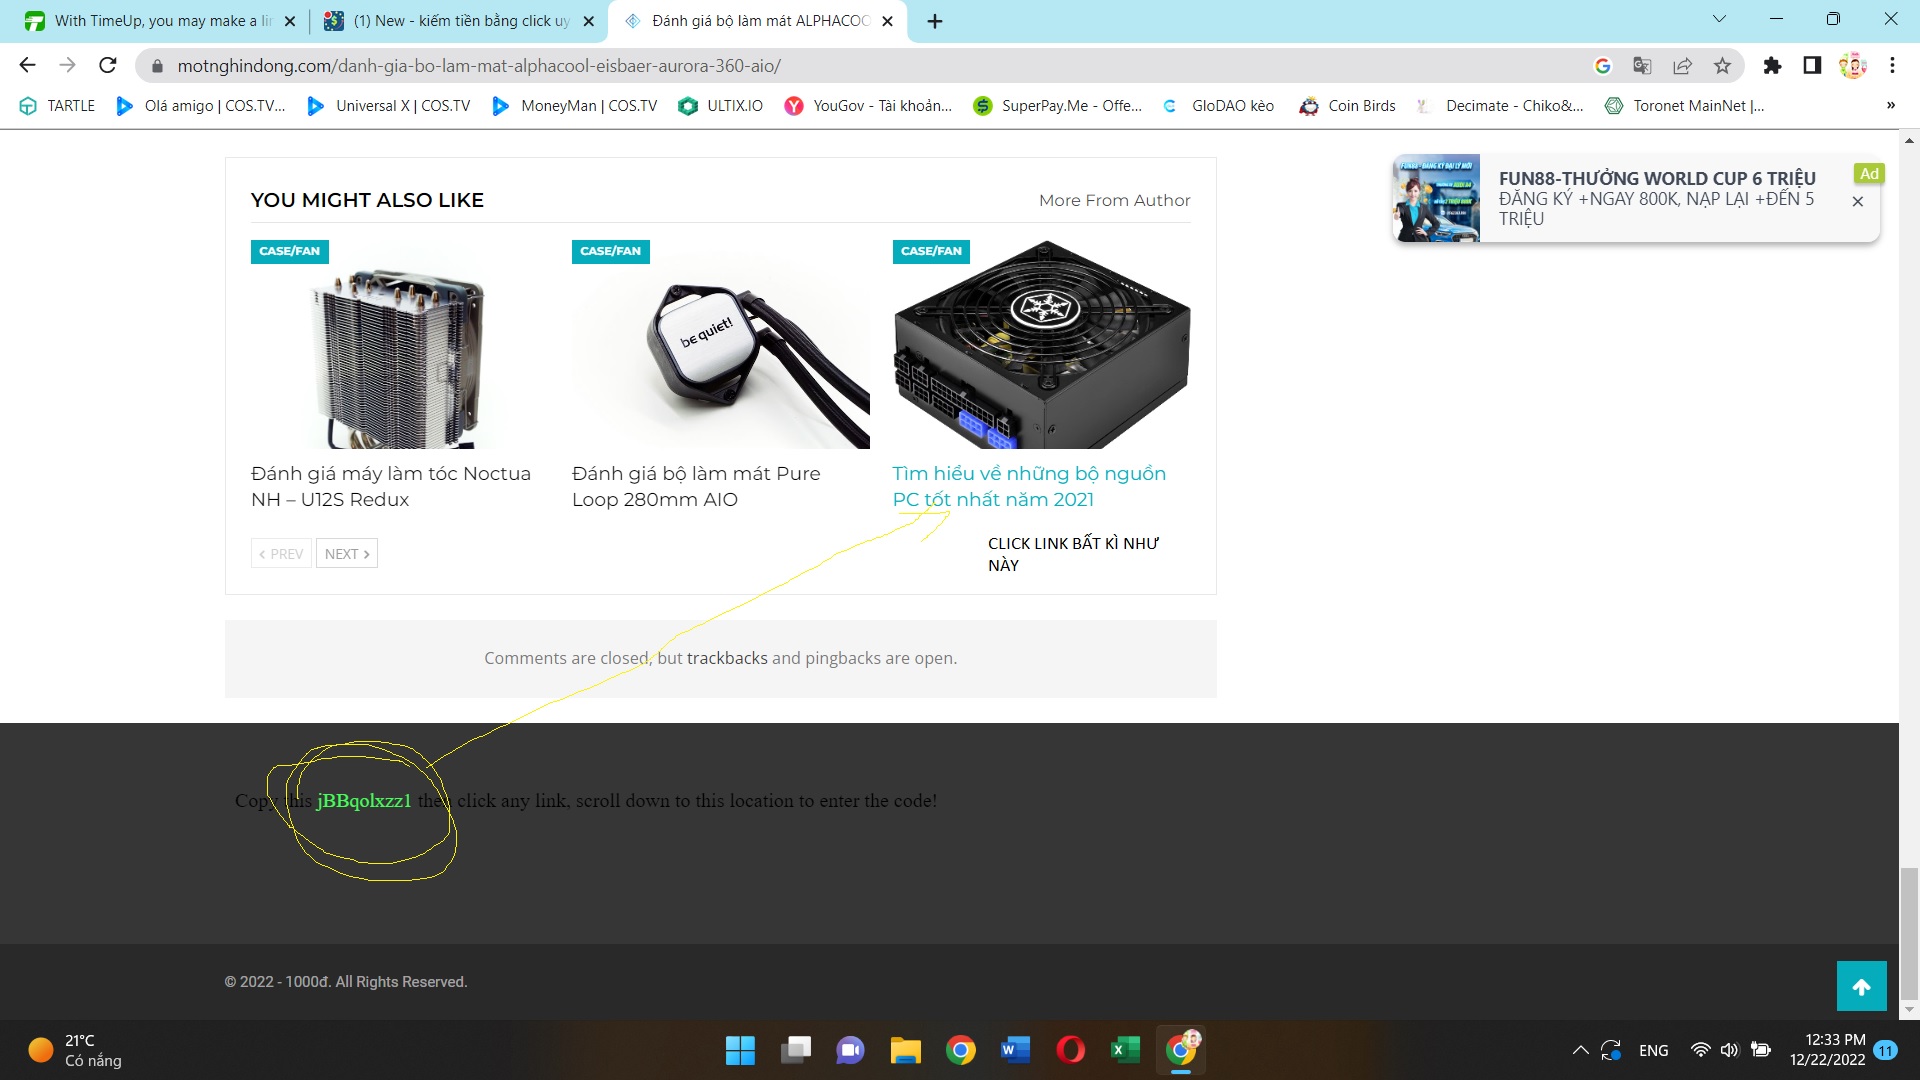Expand system tray hidden icons arrow
The width and height of the screenshot is (1920, 1080).
click(1580, 1050)
